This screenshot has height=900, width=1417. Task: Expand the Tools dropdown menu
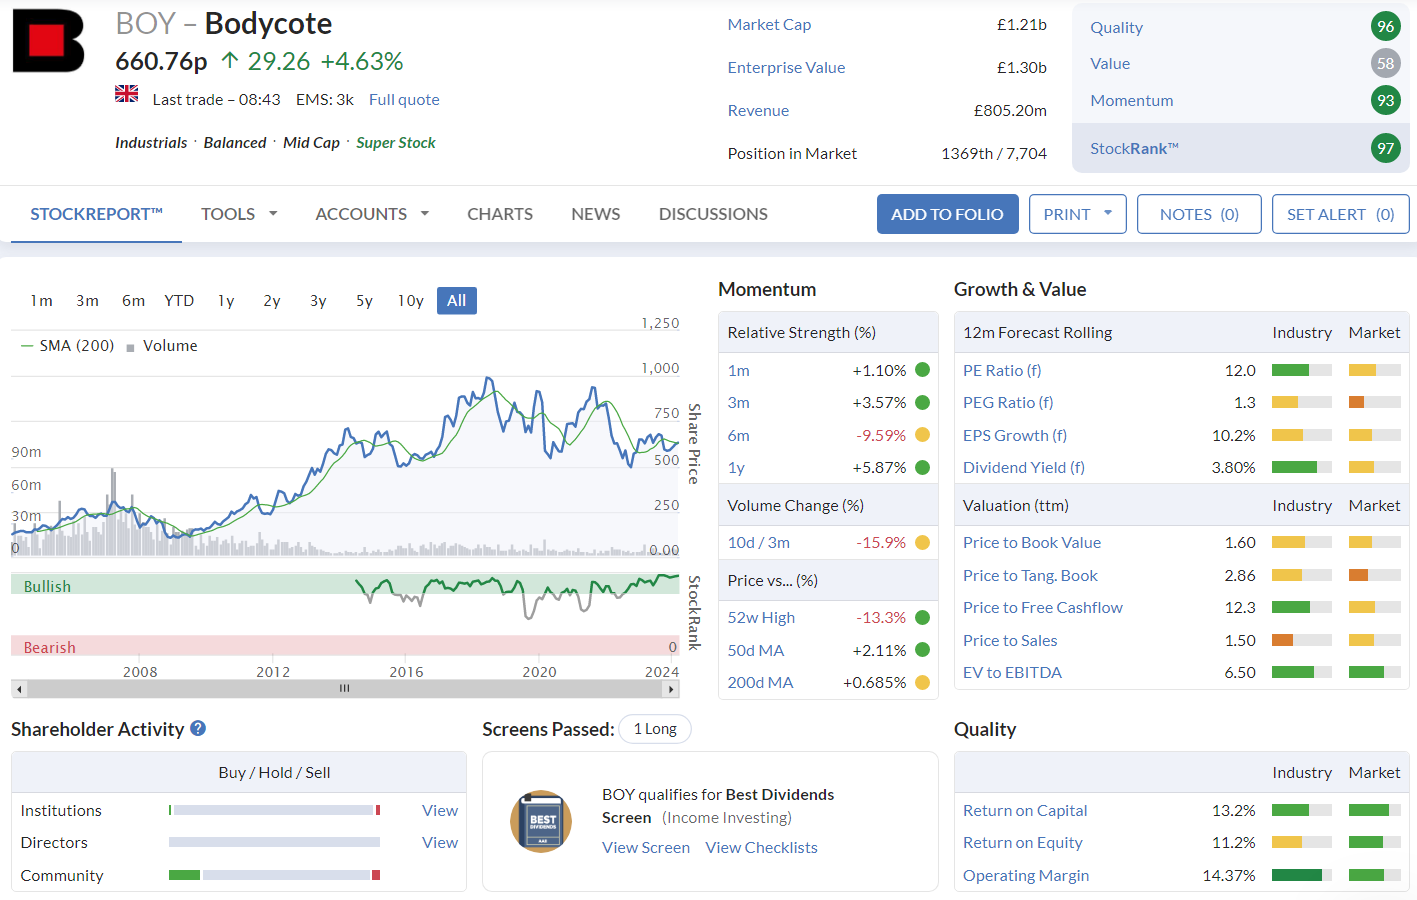pos(239,214)
